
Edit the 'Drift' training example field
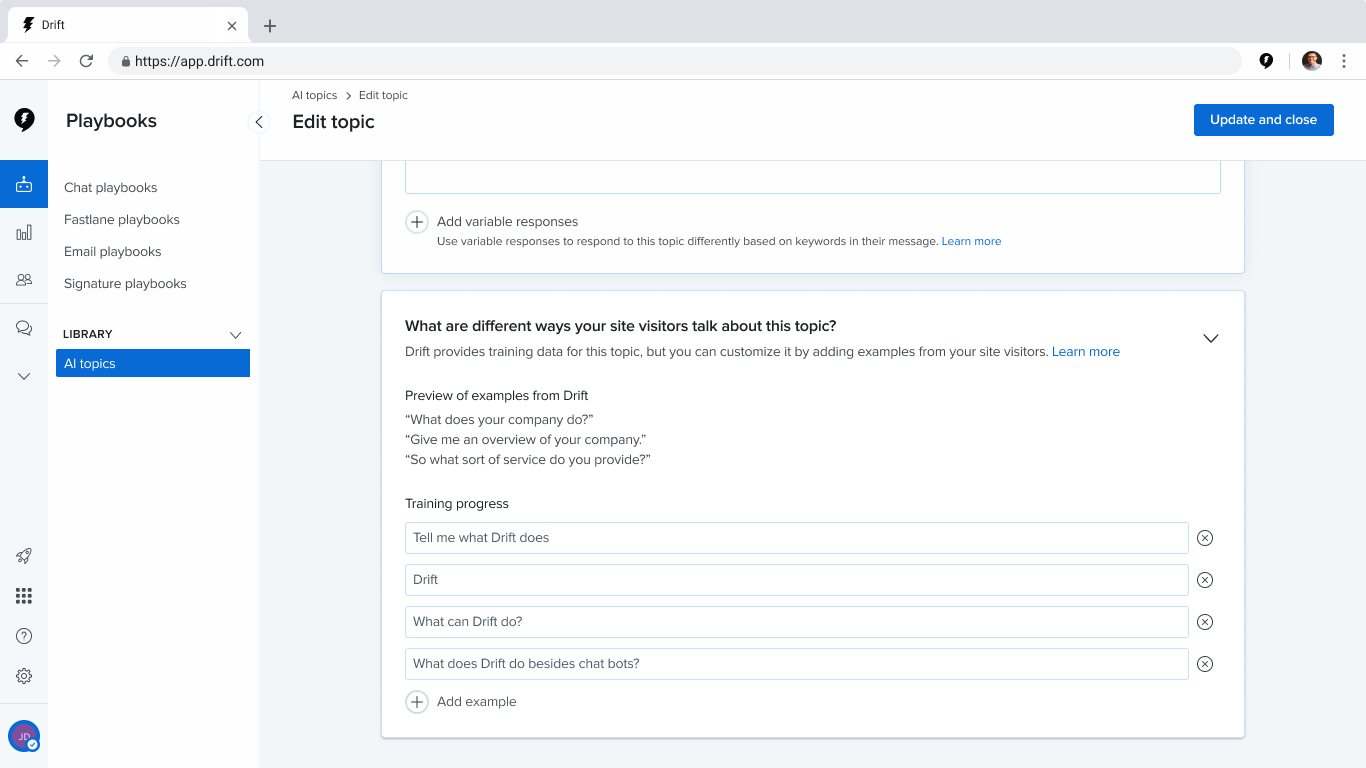pyautogui.click(x=797, y=580)
